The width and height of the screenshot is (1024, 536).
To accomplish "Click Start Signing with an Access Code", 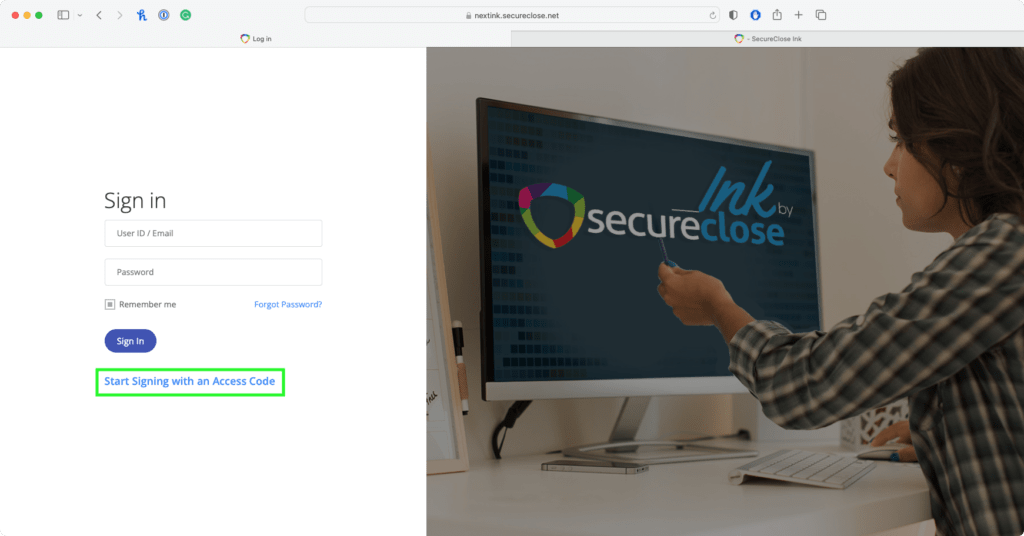I will click(x=189, y=381).
